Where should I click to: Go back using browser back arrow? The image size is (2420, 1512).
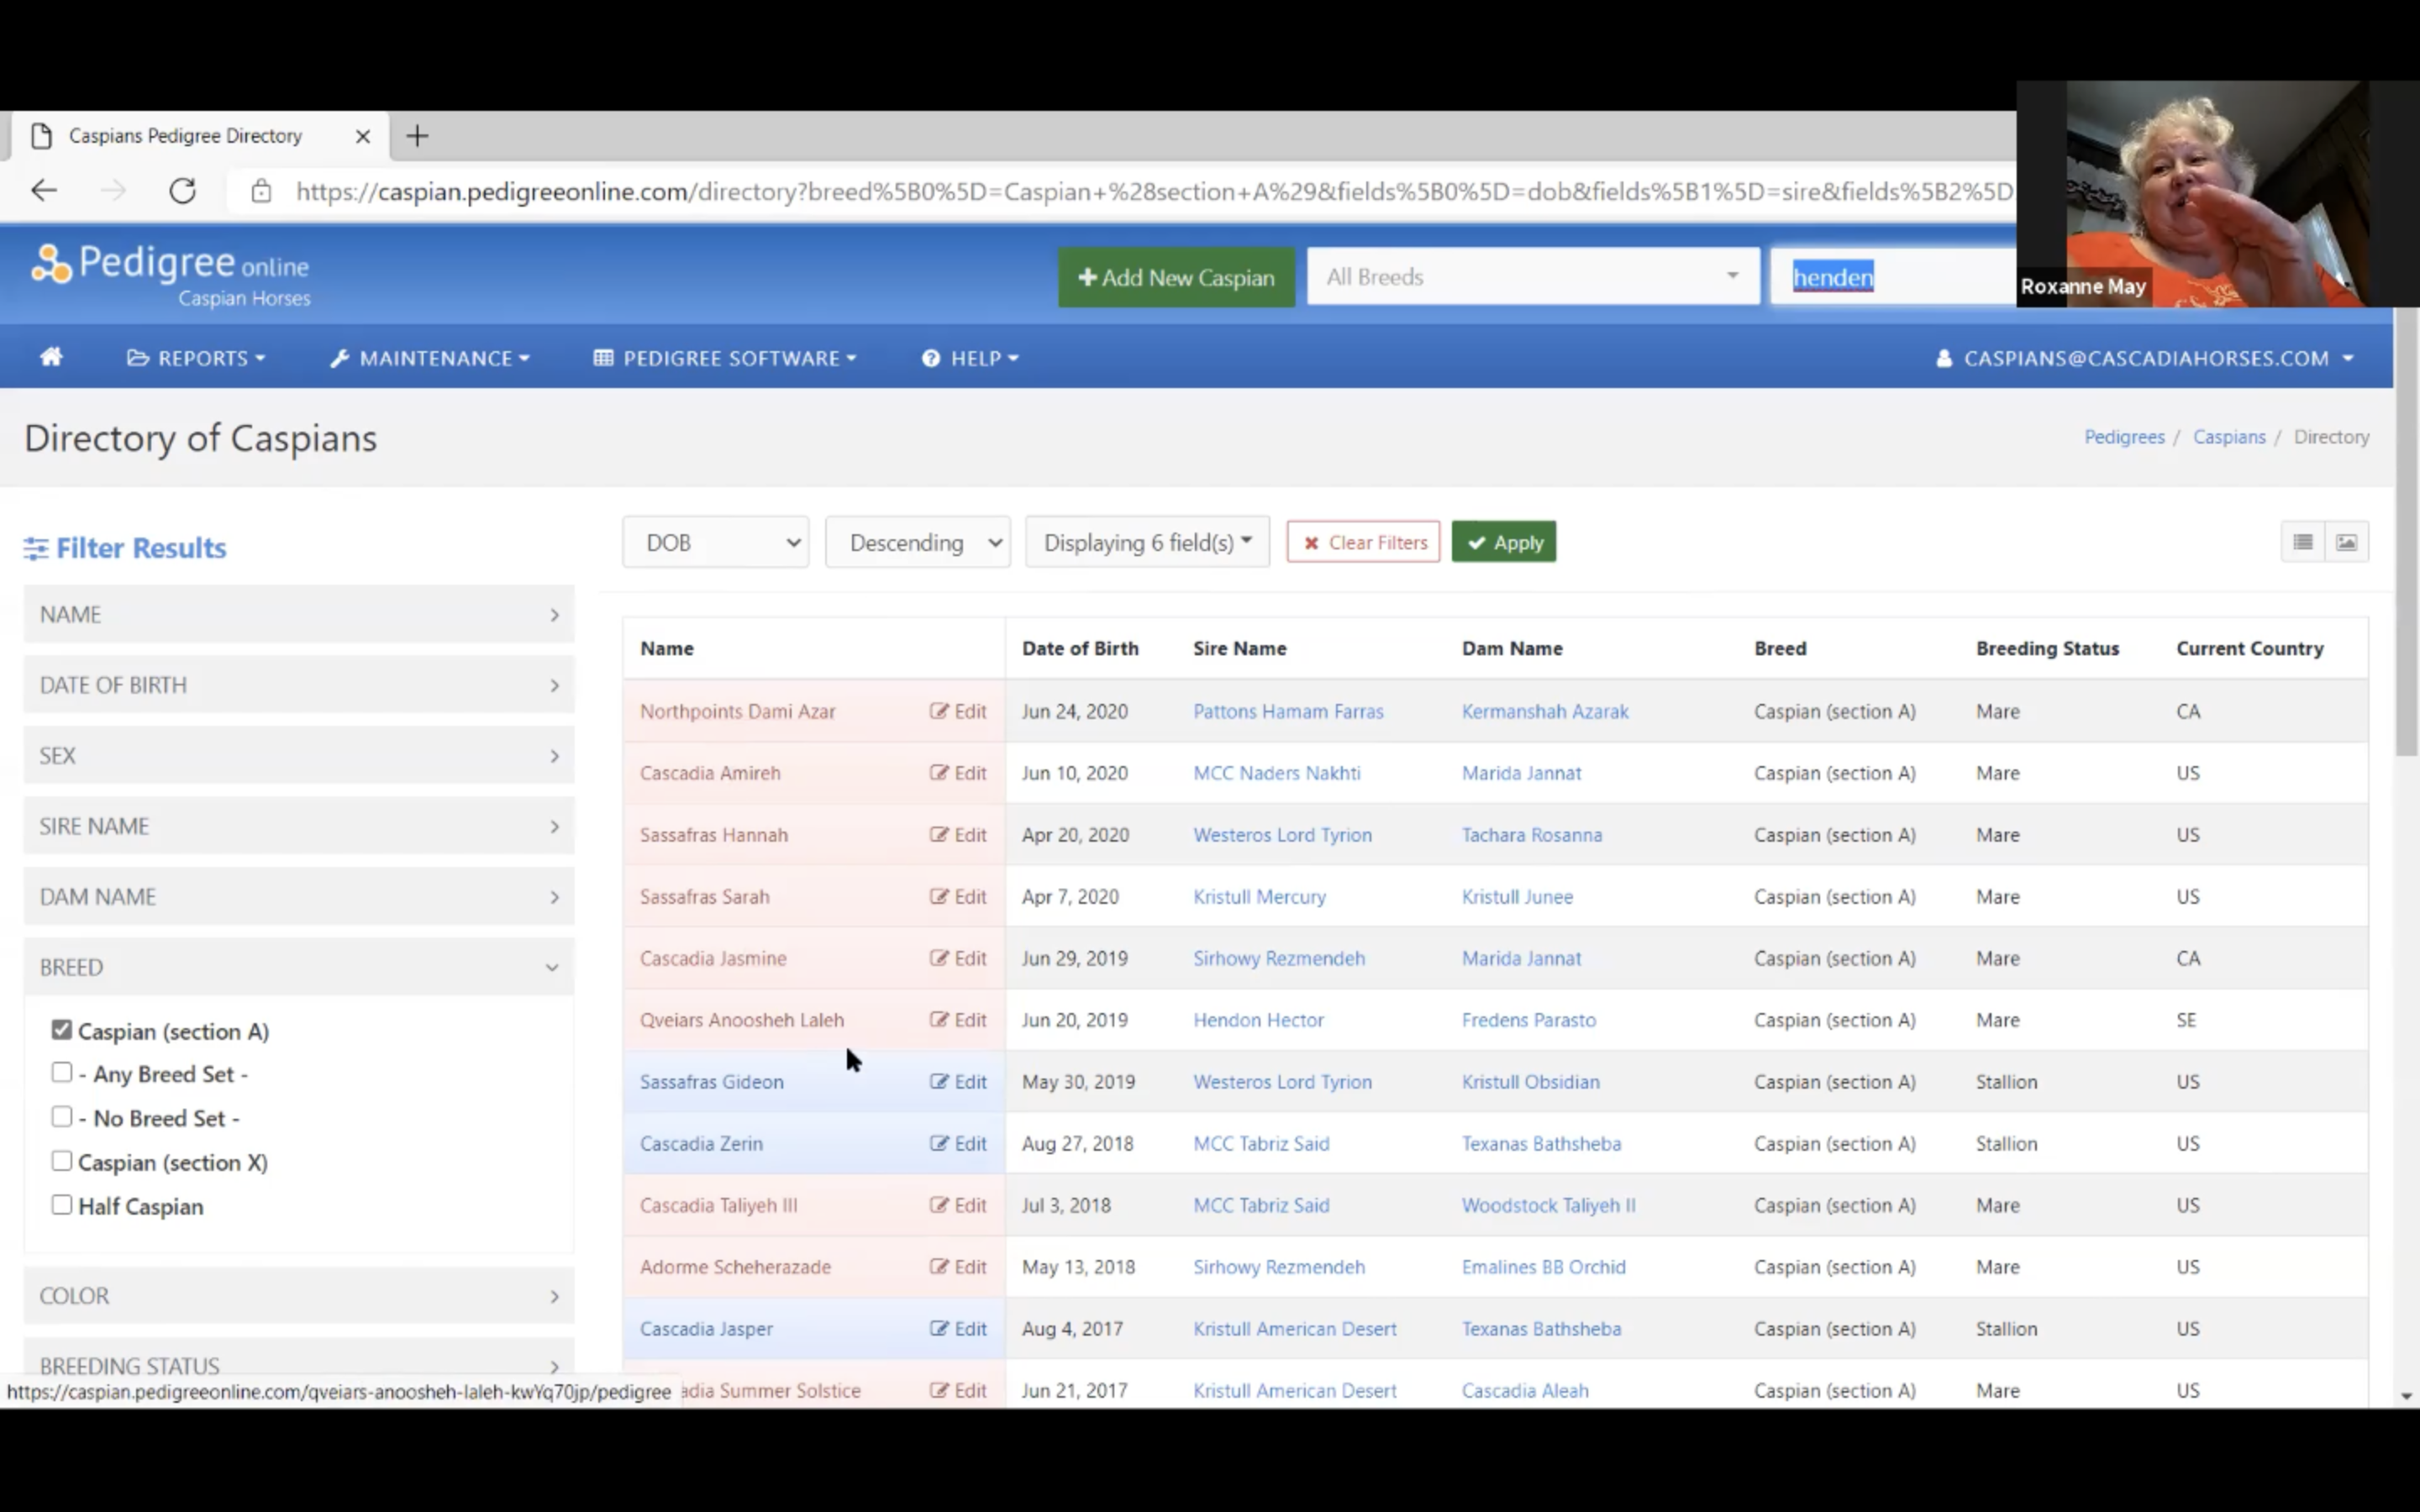[44, 191]
